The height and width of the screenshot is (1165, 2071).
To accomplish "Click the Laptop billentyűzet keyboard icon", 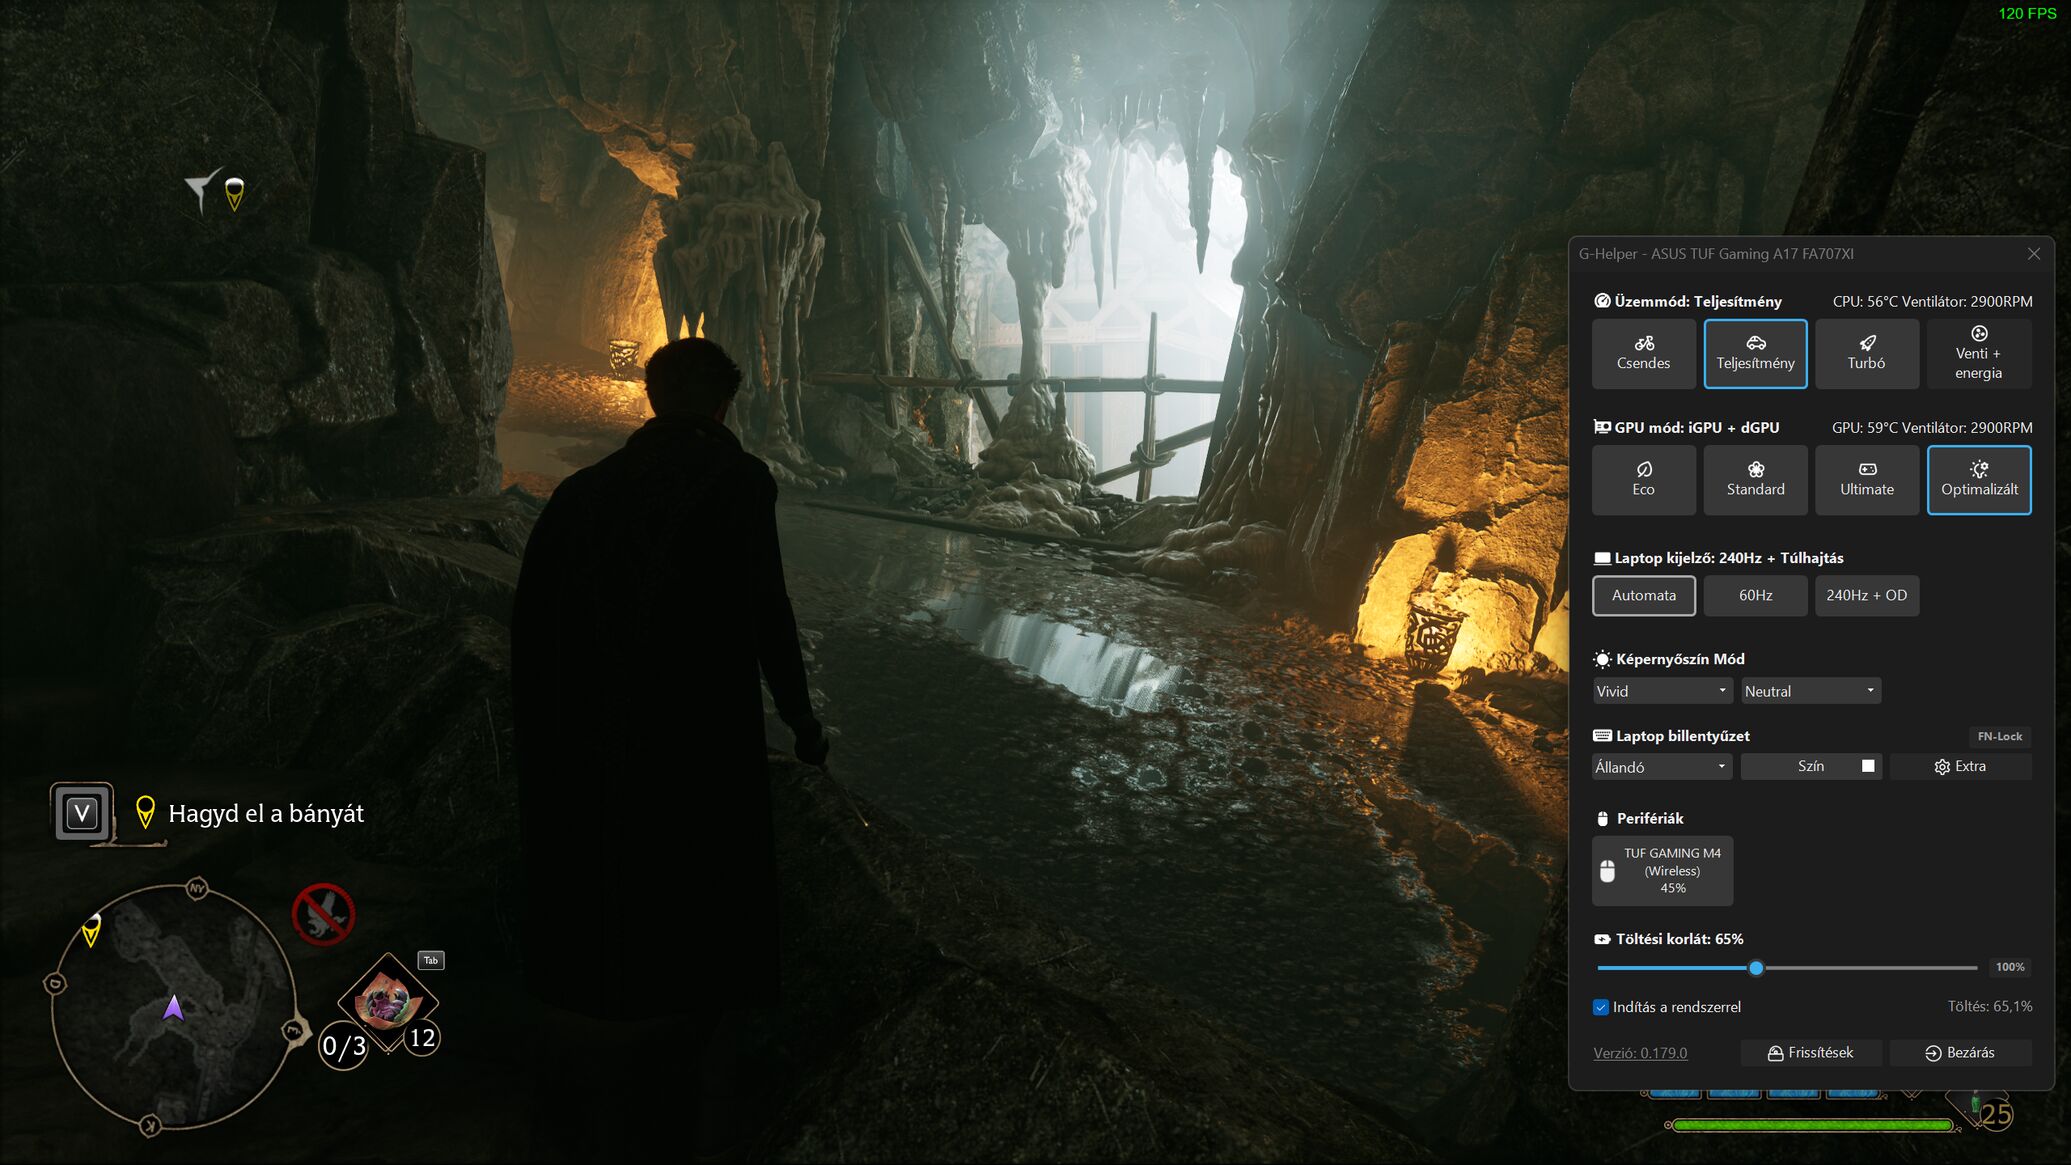I will (x=1602, y=736).
